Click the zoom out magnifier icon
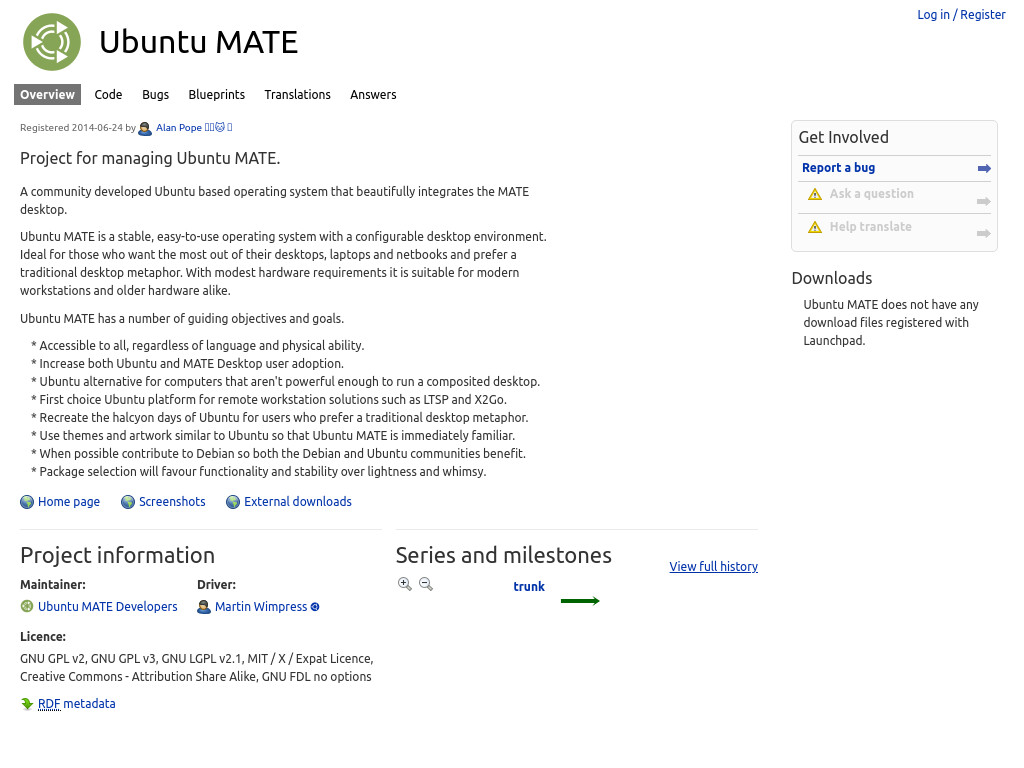Image resolution: width=1024 pixels, height=768 pixels. point(426,584)
